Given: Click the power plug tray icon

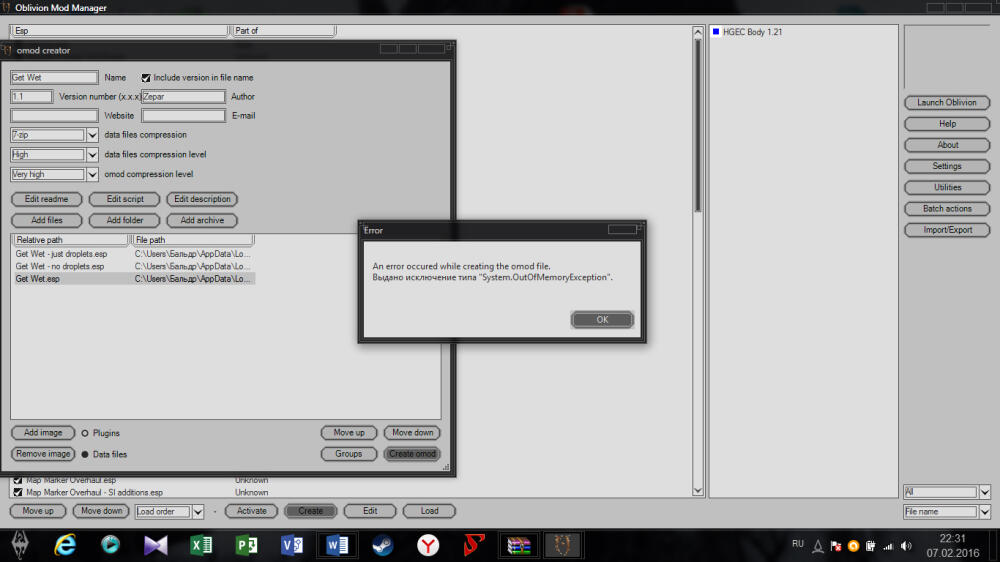Looking at the screenshot, I should (x=871, y=546).
